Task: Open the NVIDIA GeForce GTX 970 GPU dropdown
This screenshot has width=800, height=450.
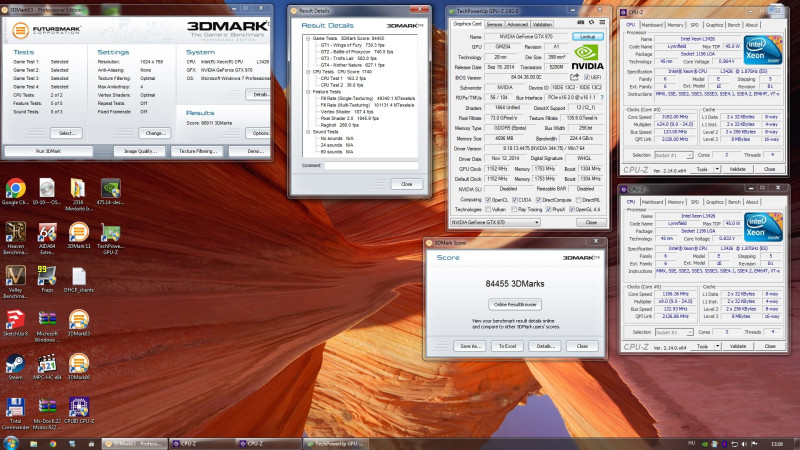Action: pos(494,222)
